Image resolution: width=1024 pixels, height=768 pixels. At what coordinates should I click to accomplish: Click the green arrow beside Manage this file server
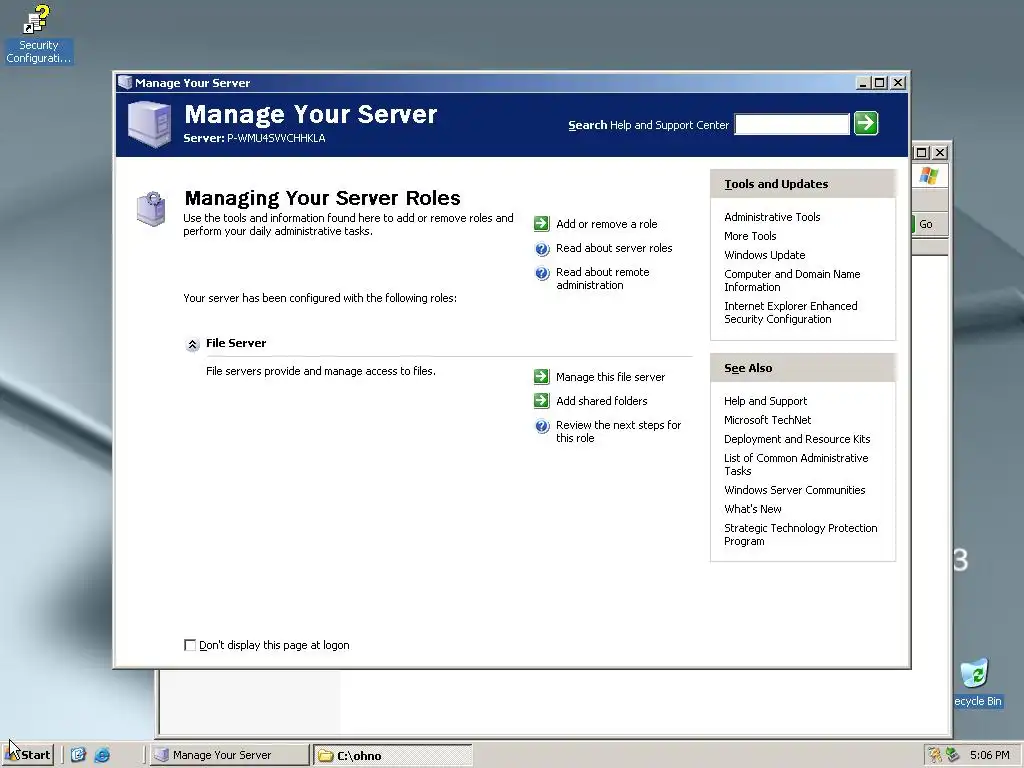tap(541, 376)
